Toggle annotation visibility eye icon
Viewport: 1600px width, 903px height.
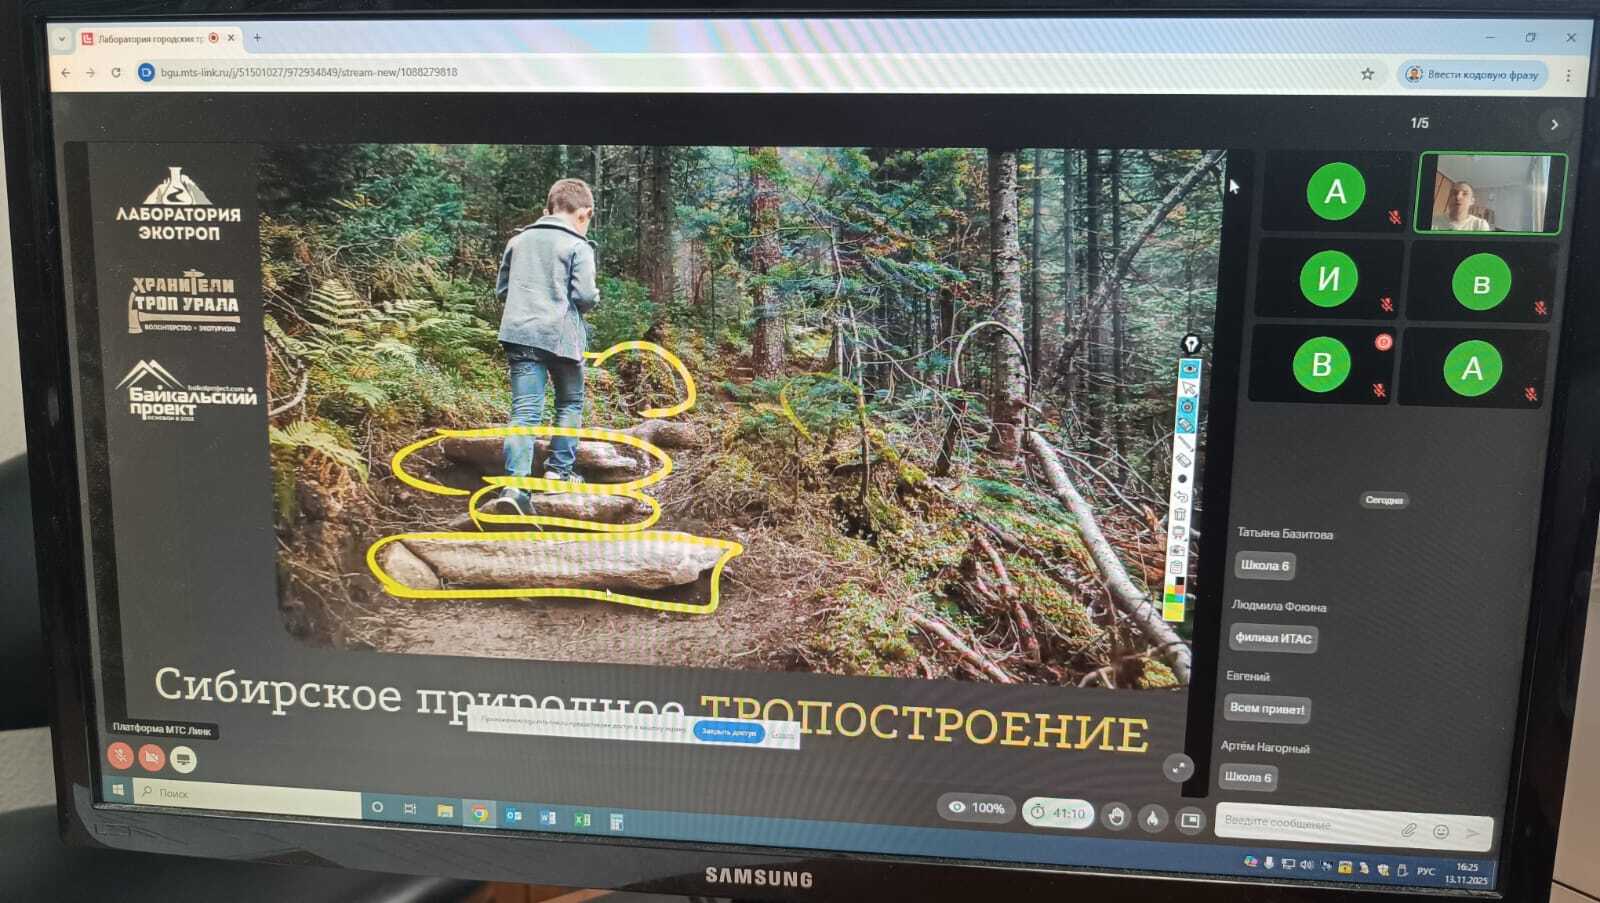pos(1190,368)
